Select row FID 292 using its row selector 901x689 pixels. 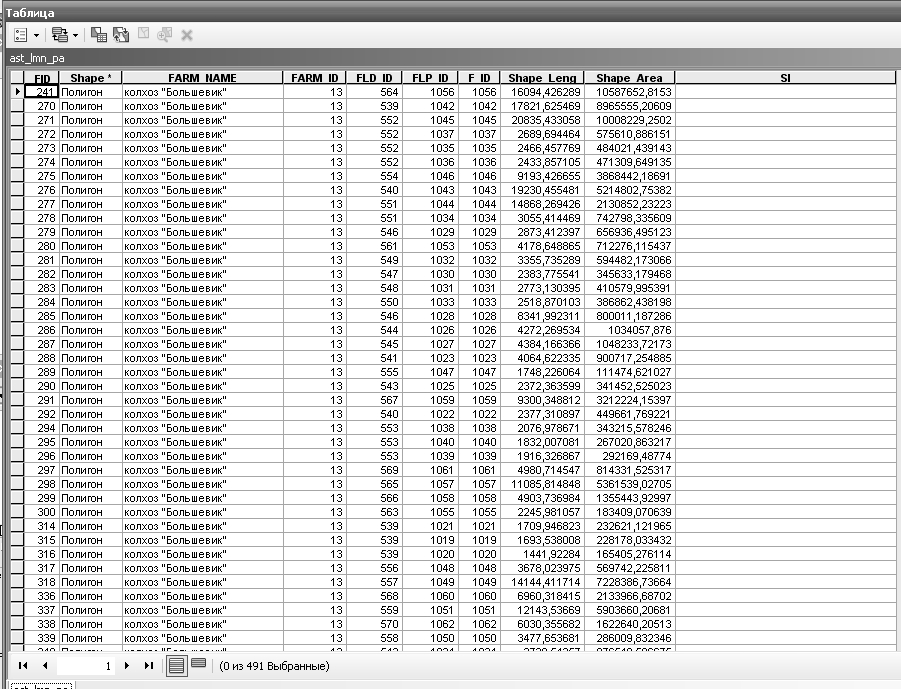tap(17, 414)
